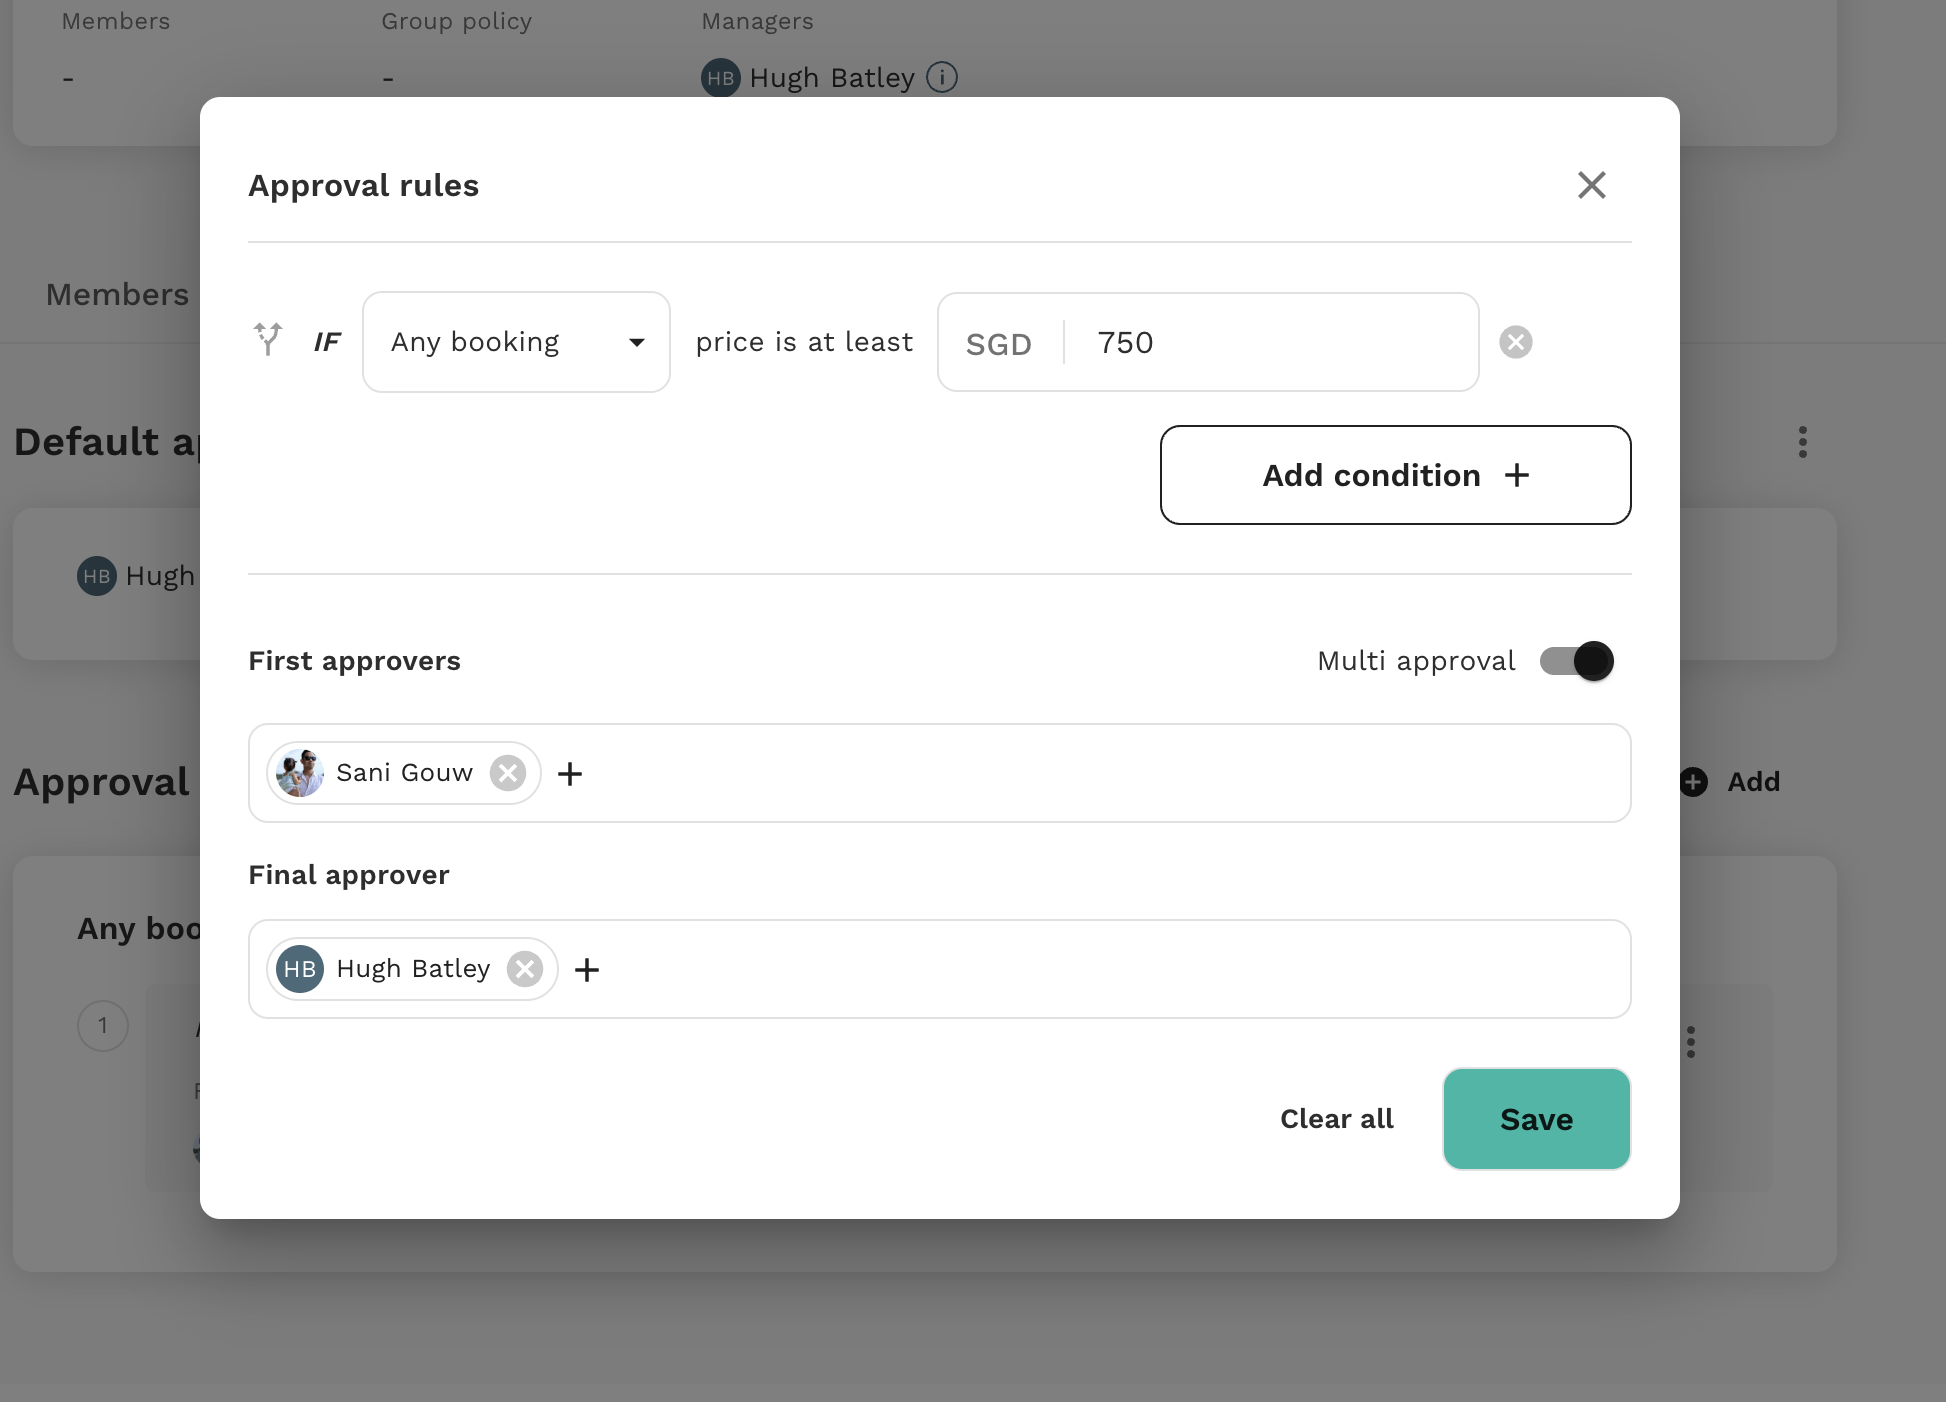Screen dimensions: 1946x1402
Task: Click the HB avatar next to Managers
Action: (721, 78)
